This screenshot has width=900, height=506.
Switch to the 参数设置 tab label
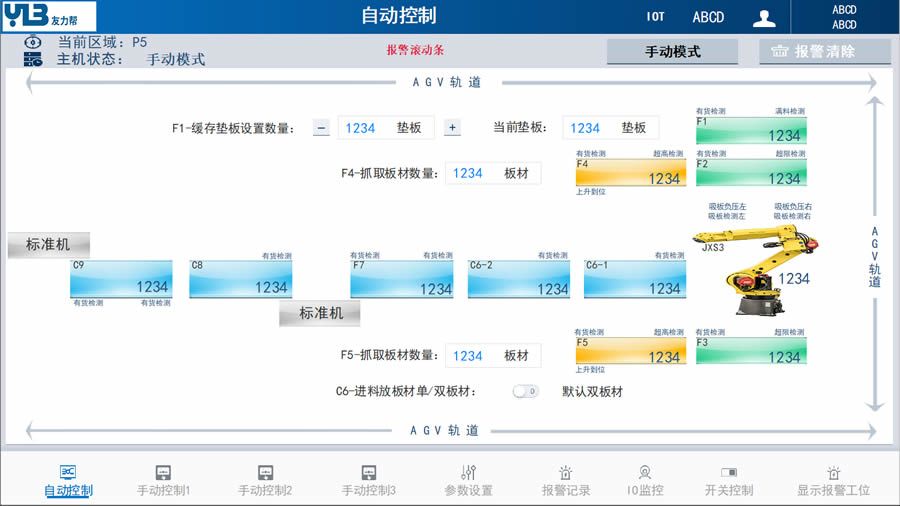[468, 491]
